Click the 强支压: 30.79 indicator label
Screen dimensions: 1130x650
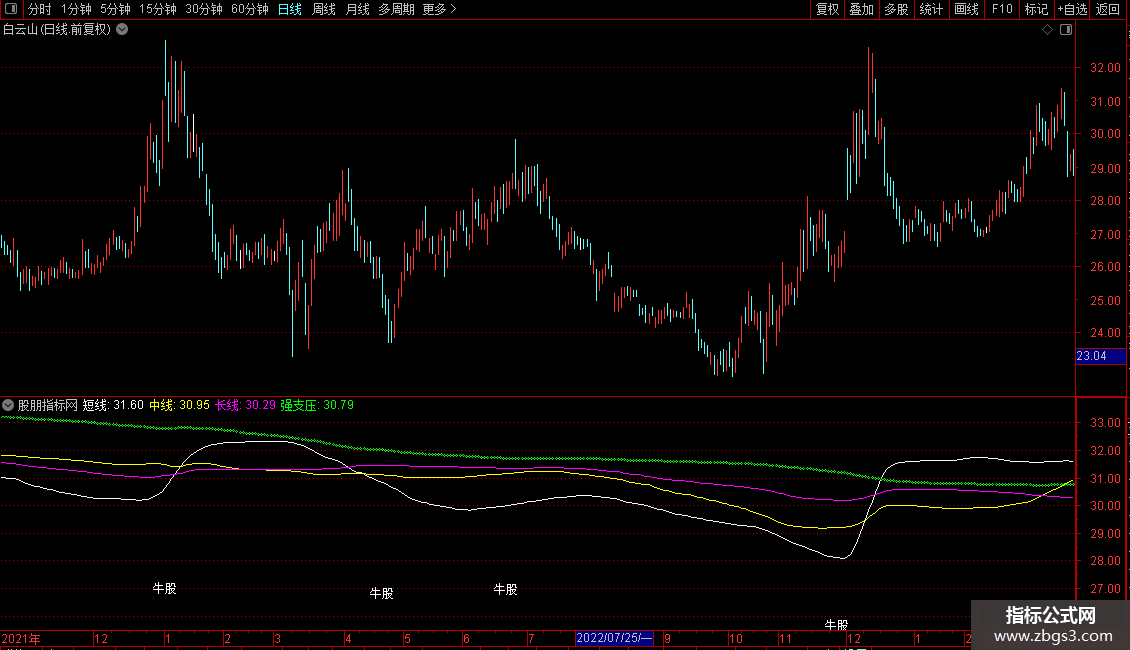[x=317, y=405]
